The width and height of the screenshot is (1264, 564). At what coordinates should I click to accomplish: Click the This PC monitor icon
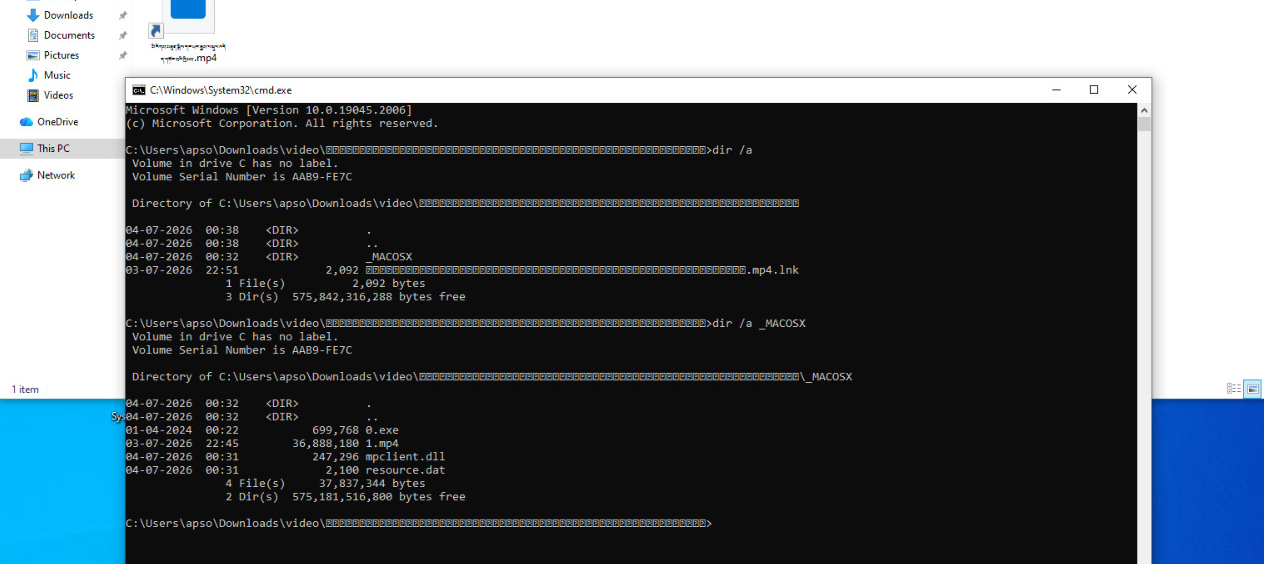pyautogui.click(x=26, y=148)
